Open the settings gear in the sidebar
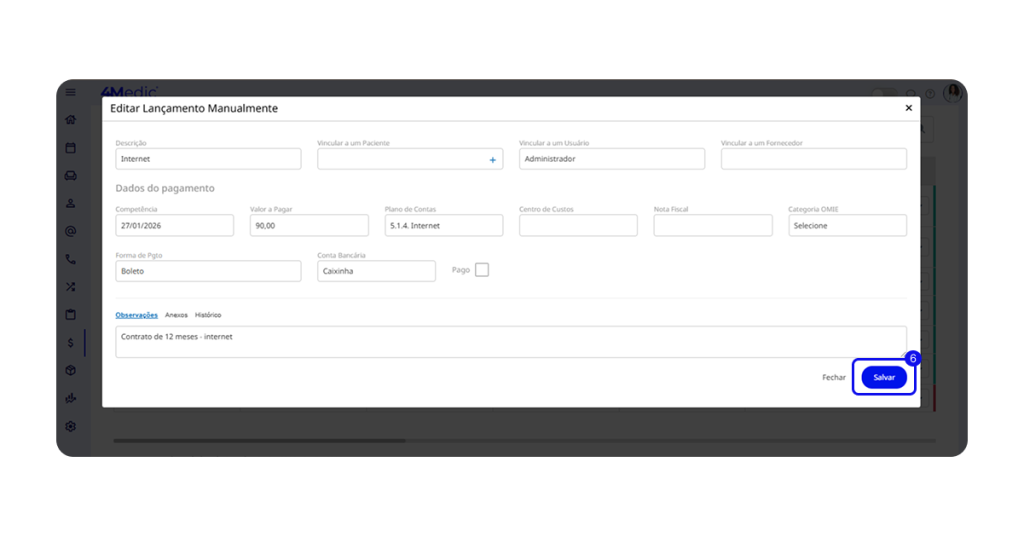 coord(70,426)
